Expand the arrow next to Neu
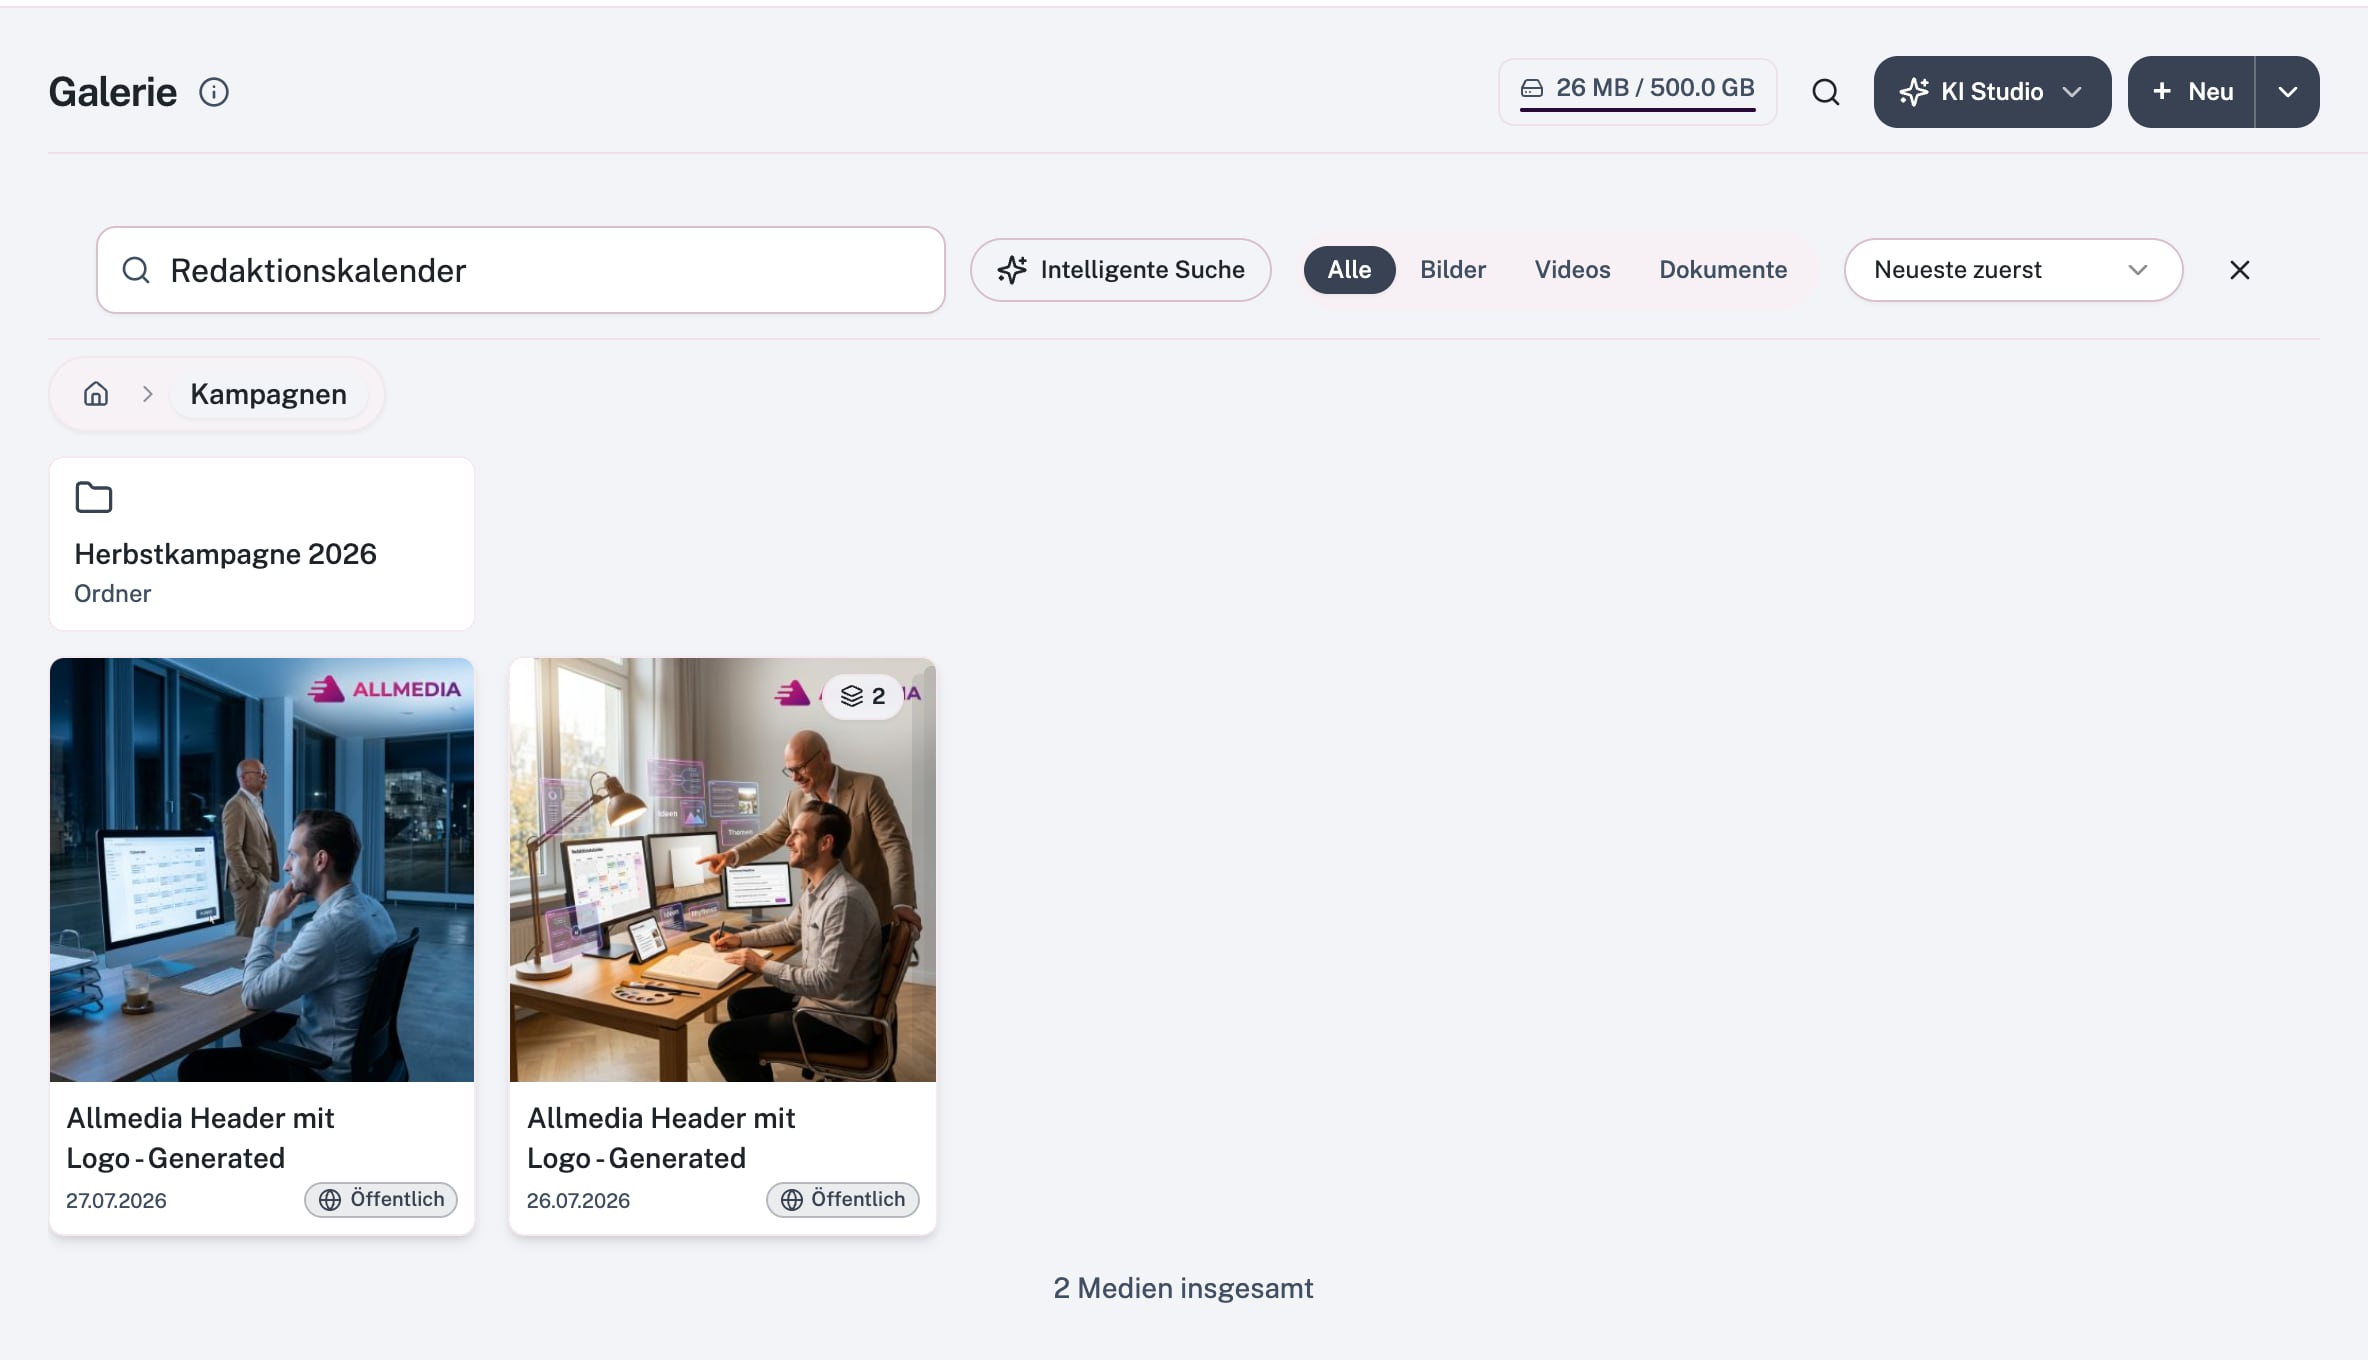 click(x=2288, y=92)
